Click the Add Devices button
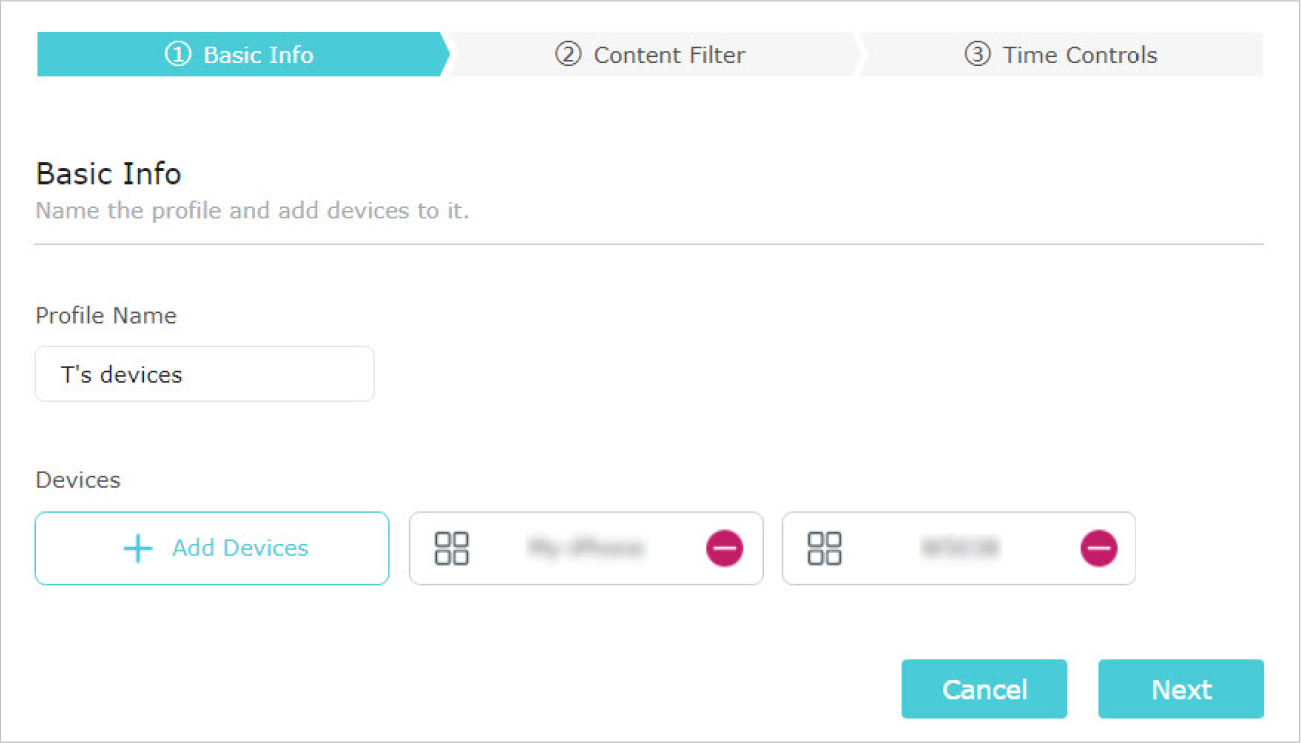This screenshot has width=1301, height=743. [x=212, y=548]
